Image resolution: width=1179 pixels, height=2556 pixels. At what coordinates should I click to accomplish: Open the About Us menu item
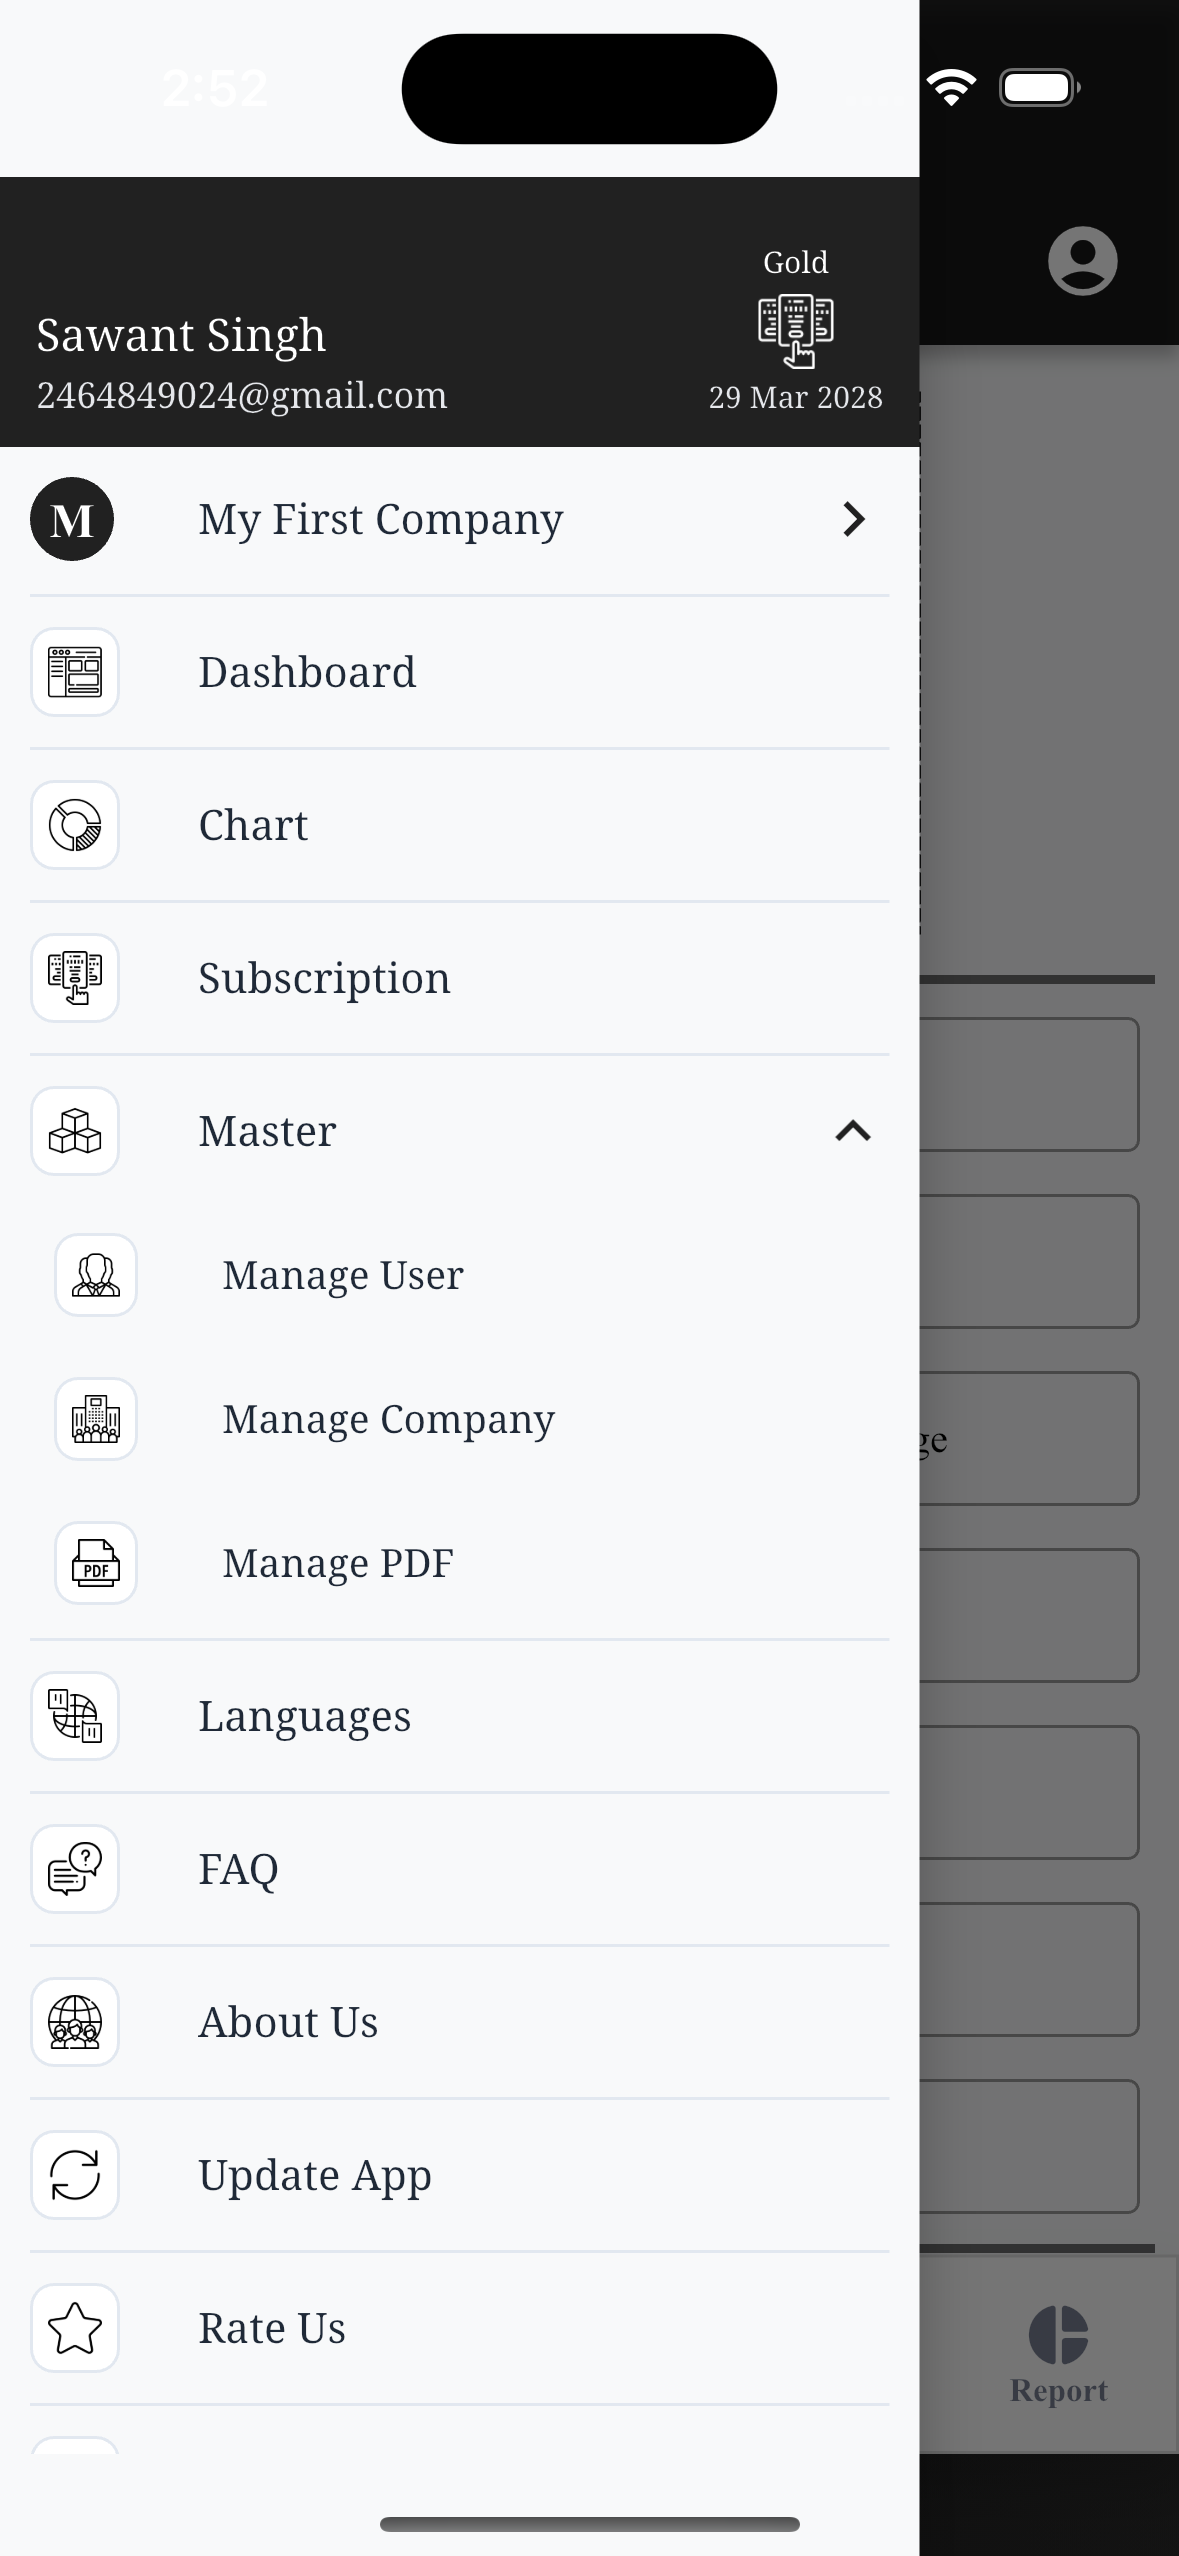(288, 2022)
